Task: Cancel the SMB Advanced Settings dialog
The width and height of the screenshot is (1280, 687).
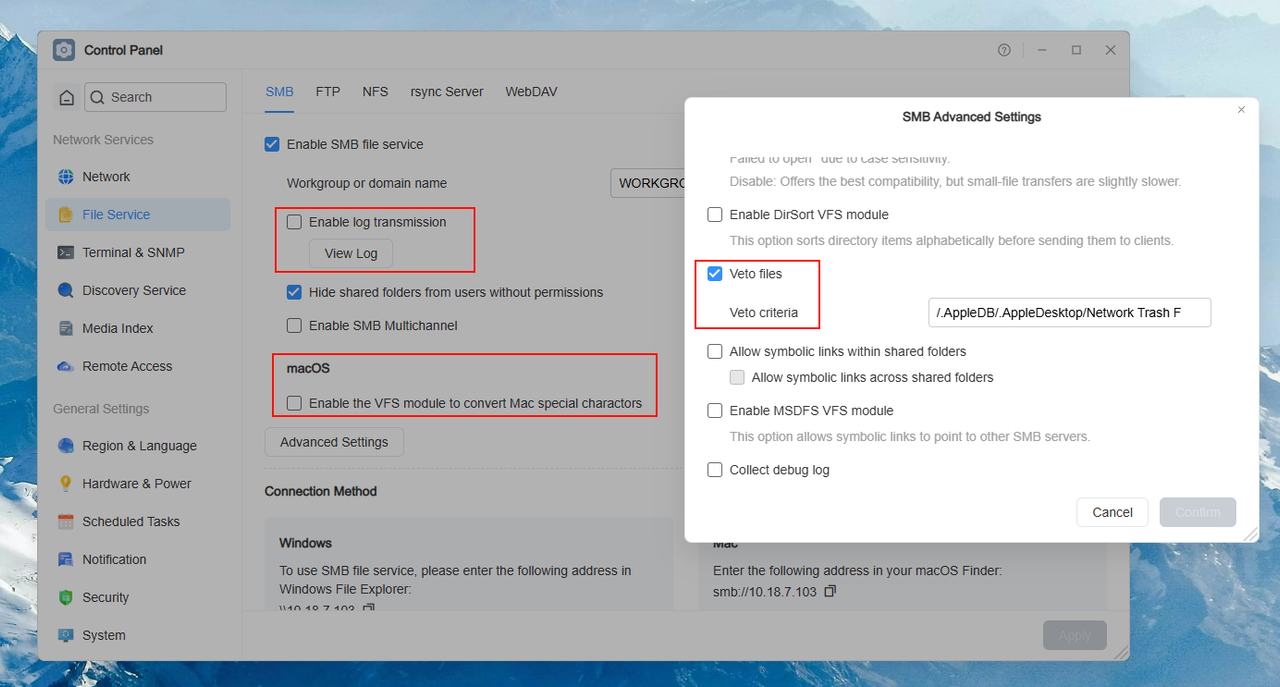Action: coord(1112,512)
